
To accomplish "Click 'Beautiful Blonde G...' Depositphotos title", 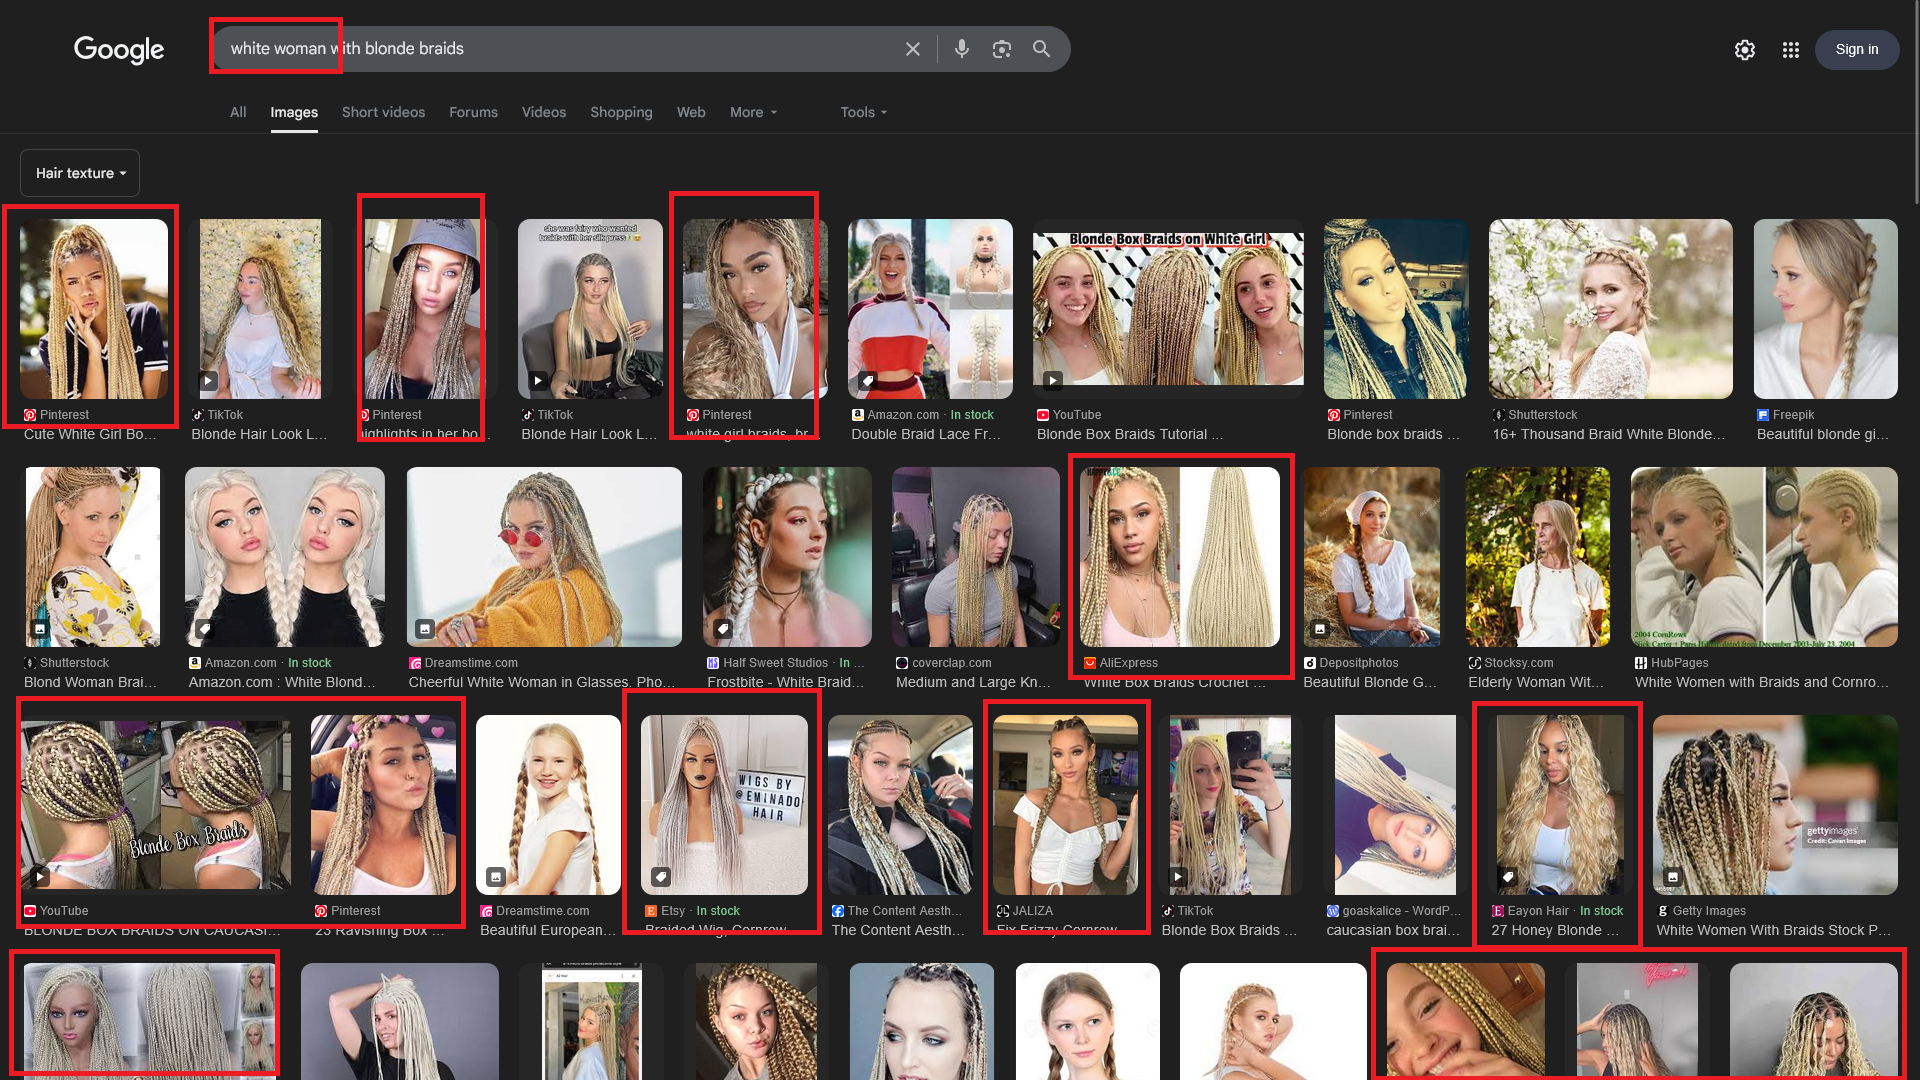I will pos(1369,682).
